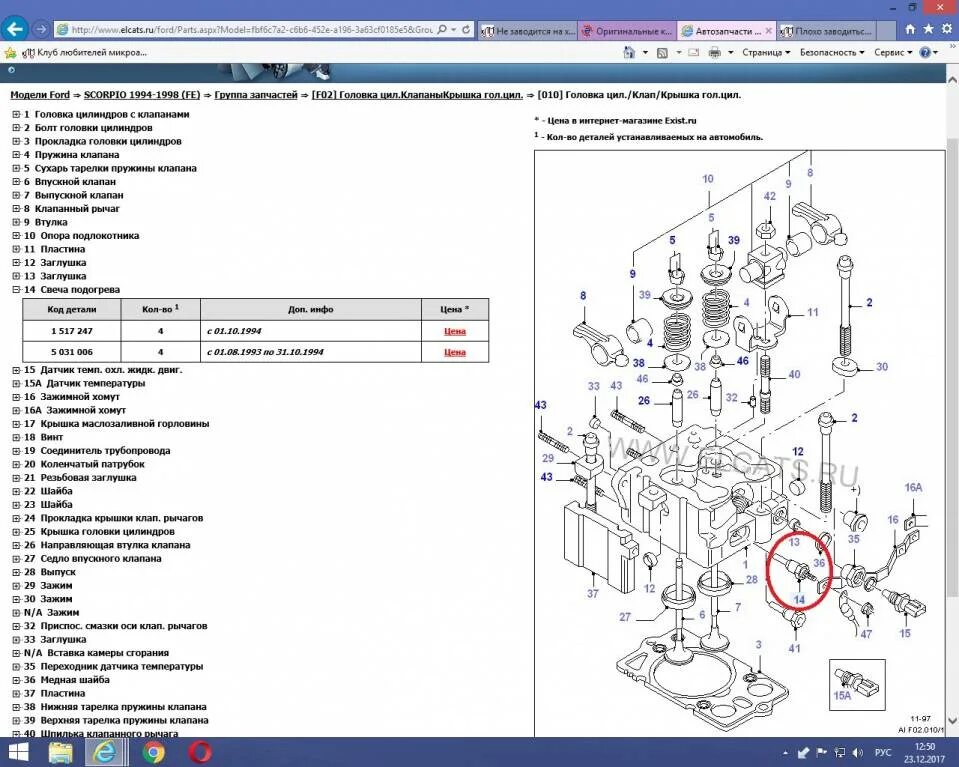Expand item 28 Выпуск
This screenshot has height=767, width=959.
[x=17, y=572]
